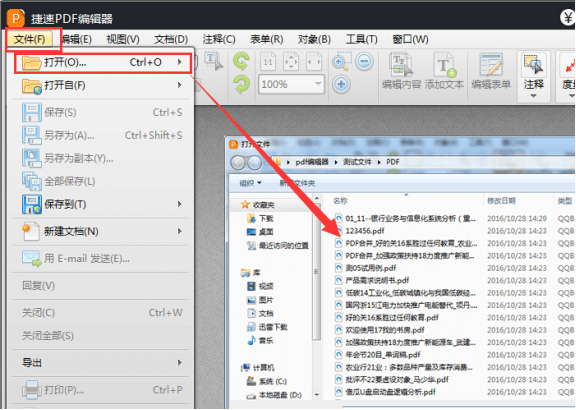Sort files by 修改日期 column header
This screenshot has height=410, width=576.
[501, 201]
